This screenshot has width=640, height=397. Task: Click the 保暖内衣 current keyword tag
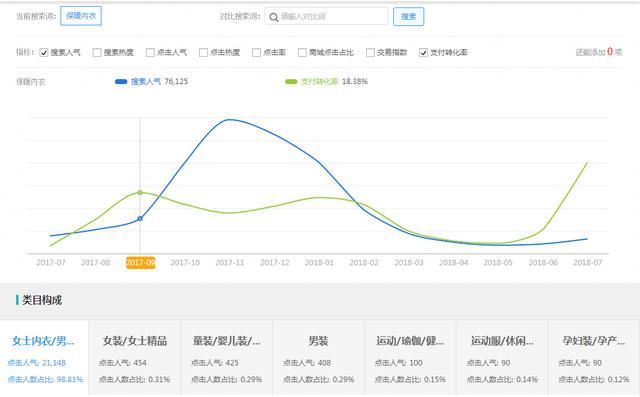pyautogui.click(x=81, y=16)
